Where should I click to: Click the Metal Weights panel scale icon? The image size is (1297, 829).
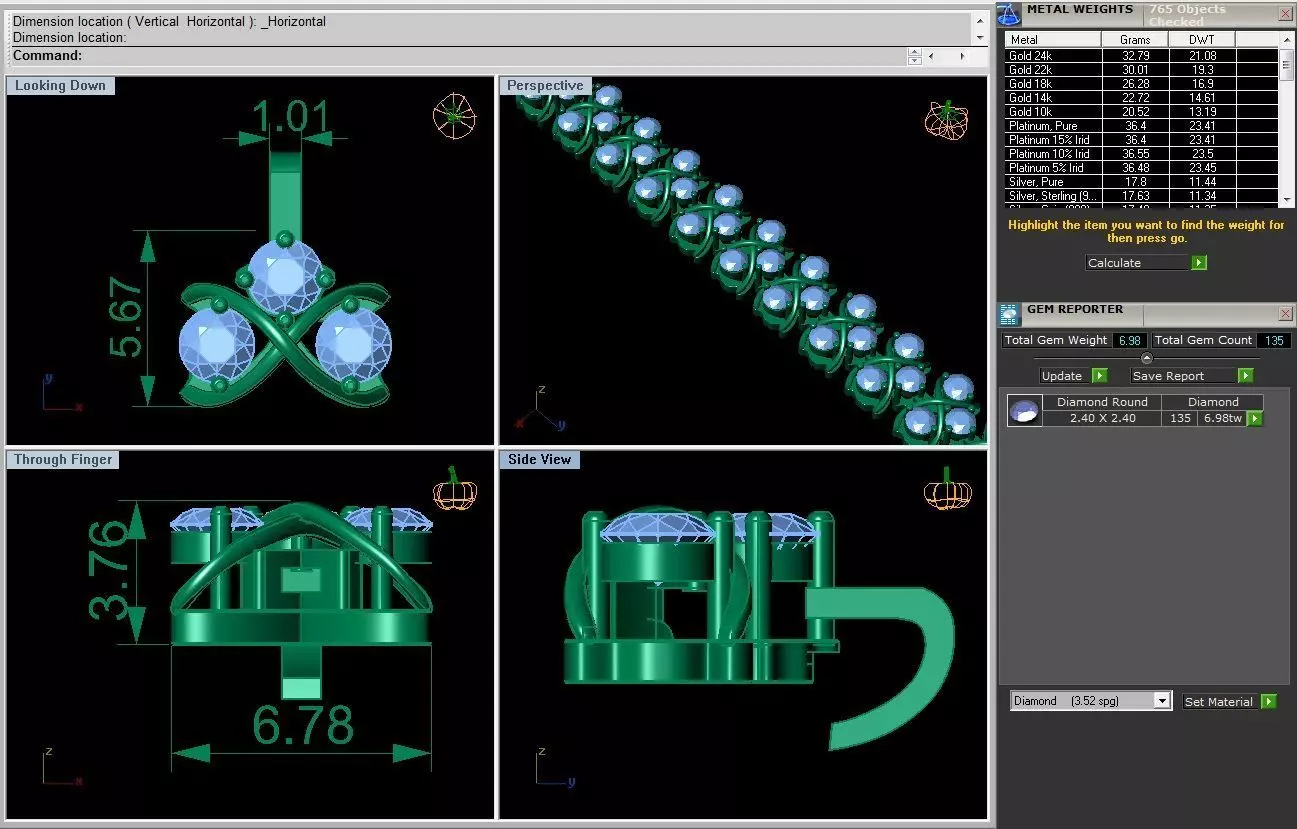tap(1010, 13)
